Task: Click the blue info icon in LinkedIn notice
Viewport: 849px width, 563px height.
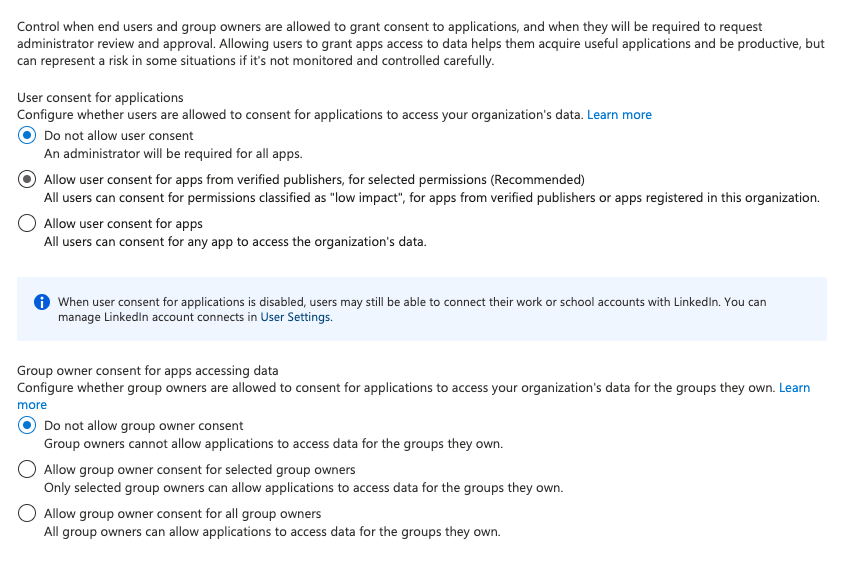Action: (41, 301)
